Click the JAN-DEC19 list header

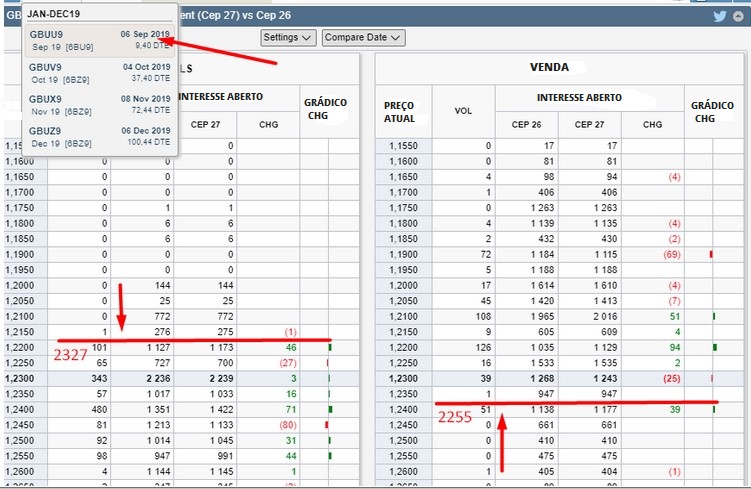point(54,11)
